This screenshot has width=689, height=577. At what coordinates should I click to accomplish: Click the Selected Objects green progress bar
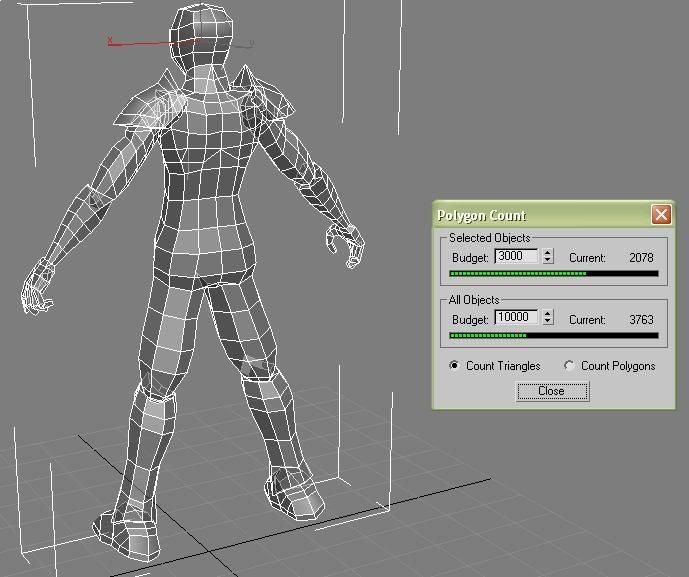click(554, 273)
